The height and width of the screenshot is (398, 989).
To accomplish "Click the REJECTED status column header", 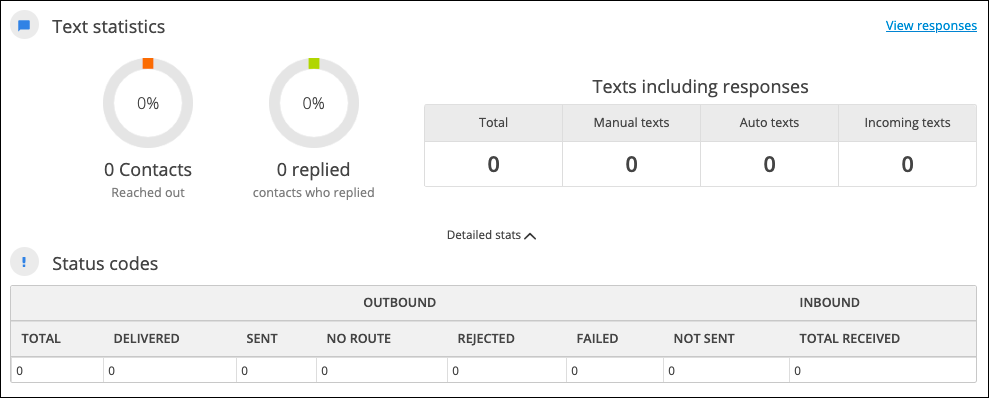I will [x=486, y=339].
